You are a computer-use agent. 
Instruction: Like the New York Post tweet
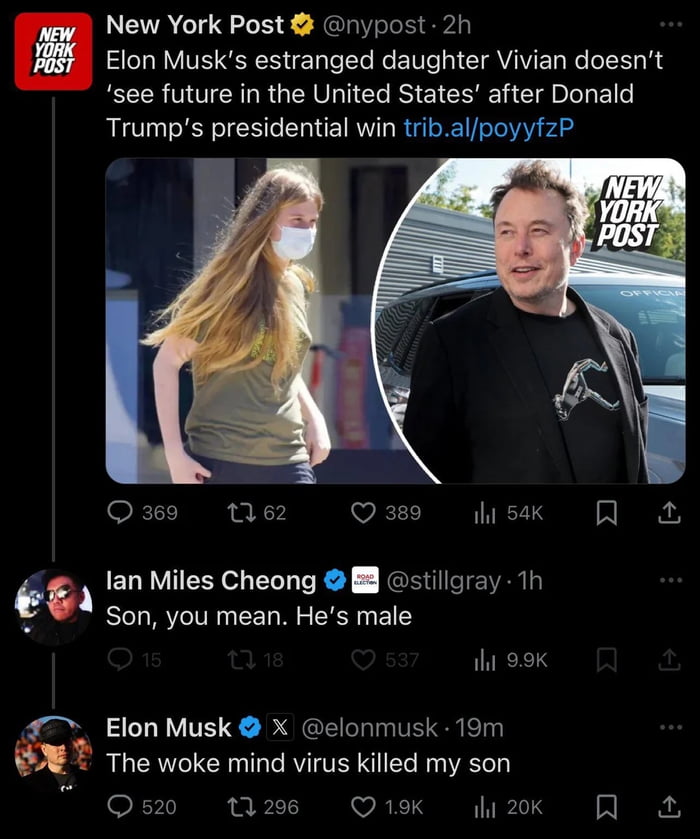[x=364, y=513]
